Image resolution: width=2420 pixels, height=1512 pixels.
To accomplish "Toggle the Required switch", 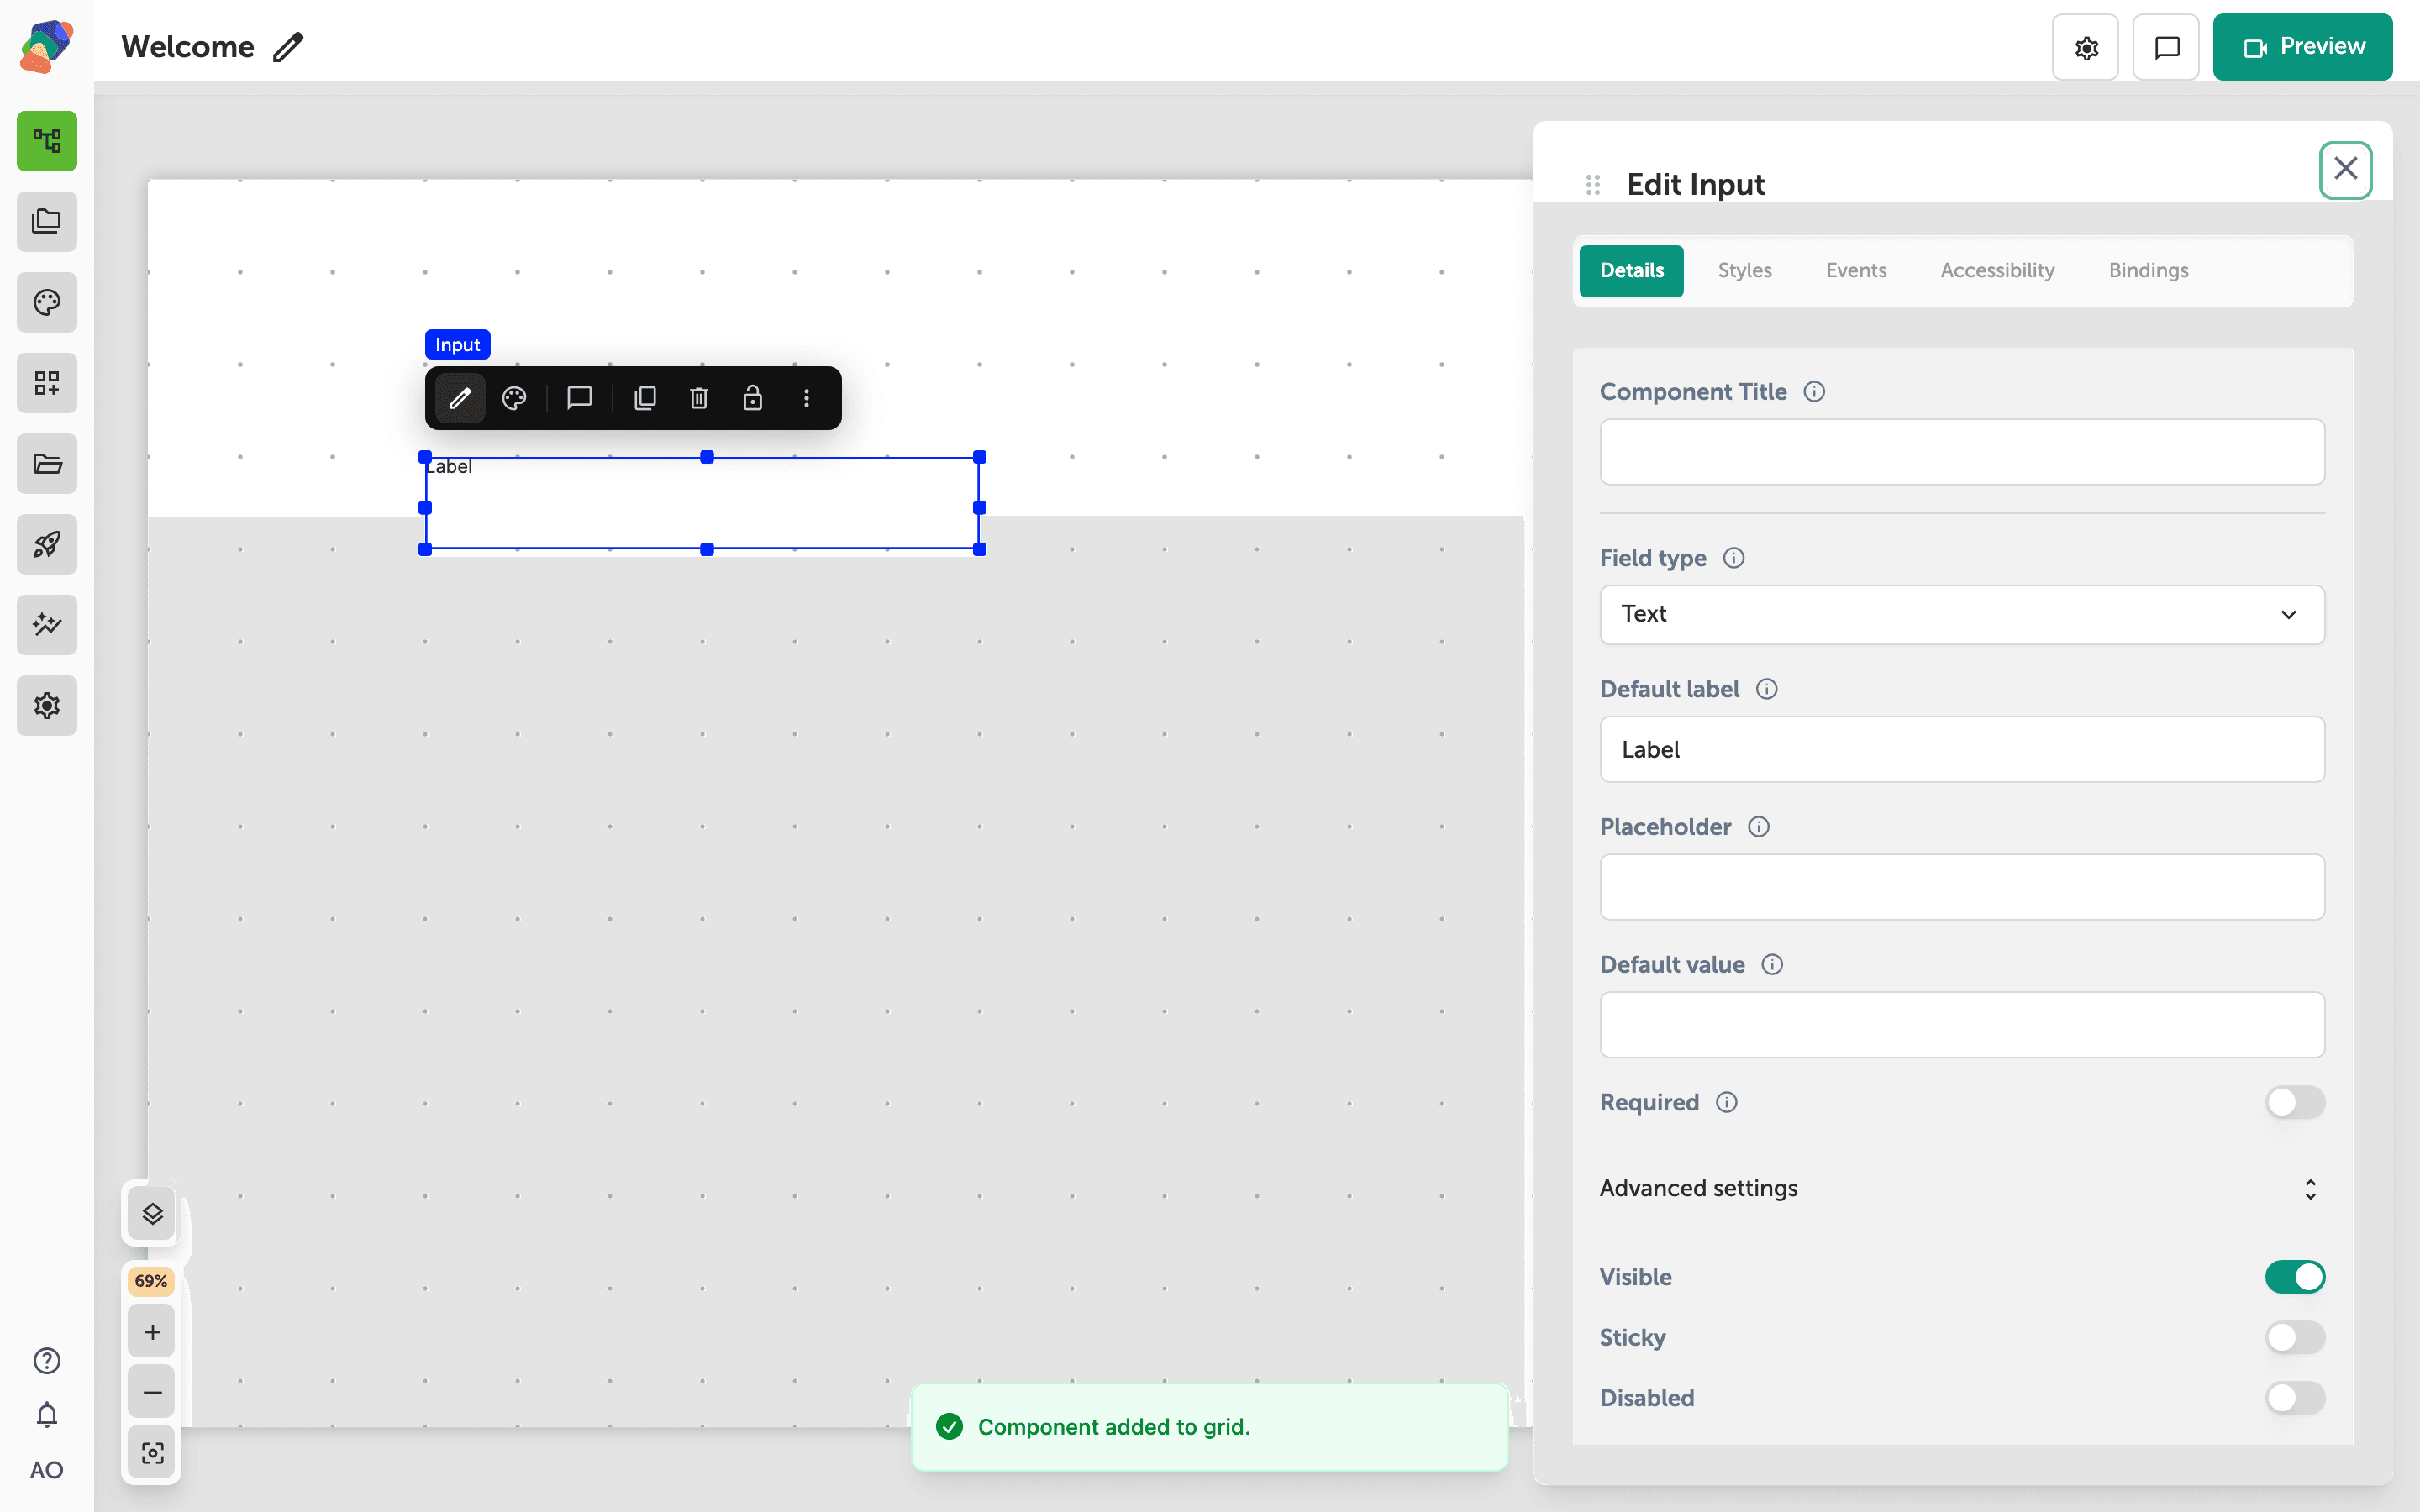I will 2295,1102.
